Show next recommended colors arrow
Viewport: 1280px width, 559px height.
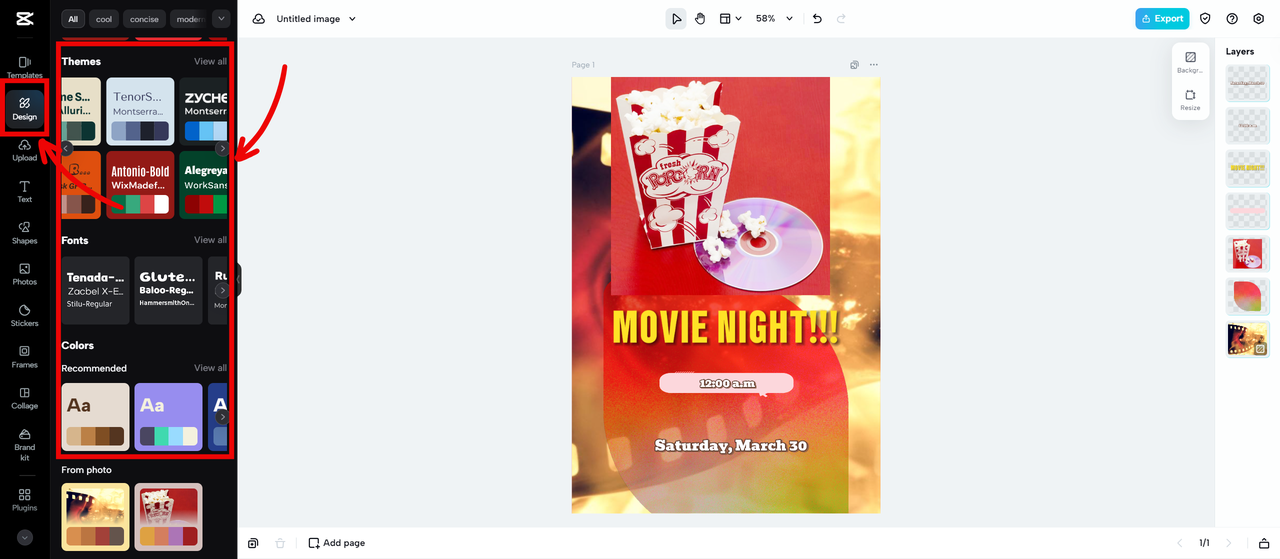tap(222, 417)
